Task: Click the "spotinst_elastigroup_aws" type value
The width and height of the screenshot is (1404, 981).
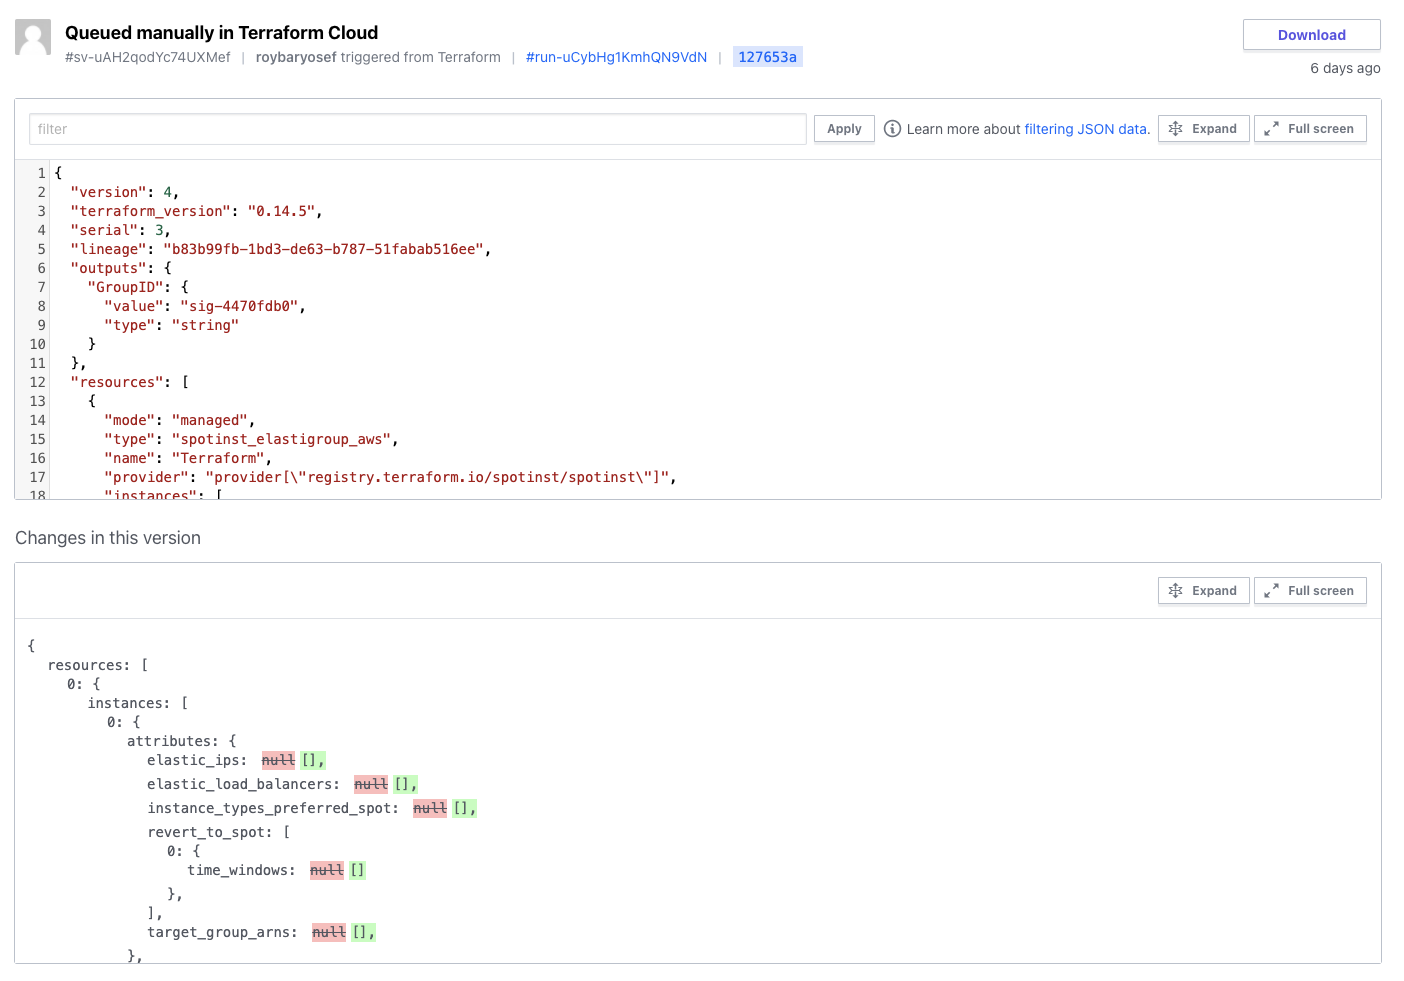Action: [x=281, y=439]
